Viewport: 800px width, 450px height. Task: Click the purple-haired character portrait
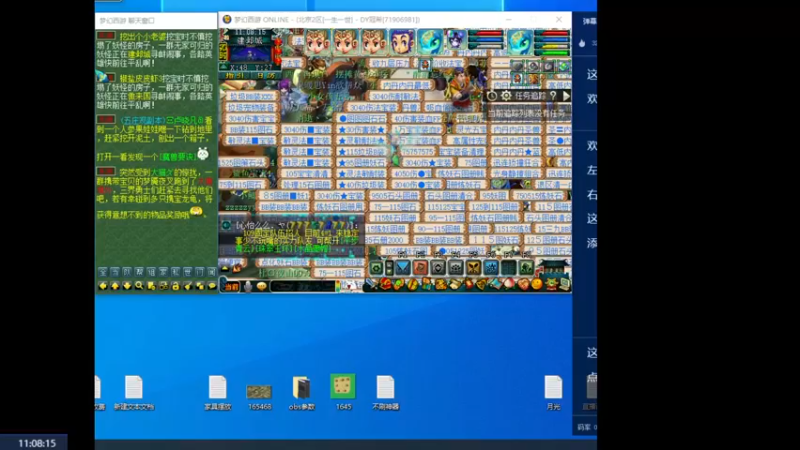(x=402, y=41)
